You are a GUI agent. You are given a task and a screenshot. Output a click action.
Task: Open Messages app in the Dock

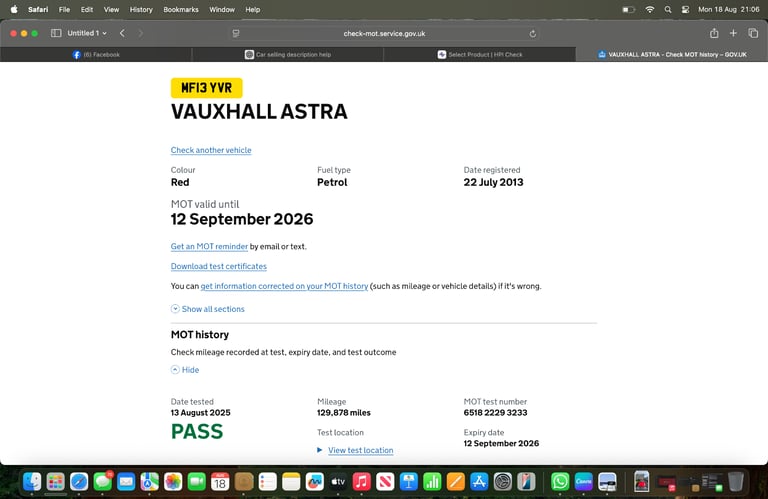(x=102, y=482)
